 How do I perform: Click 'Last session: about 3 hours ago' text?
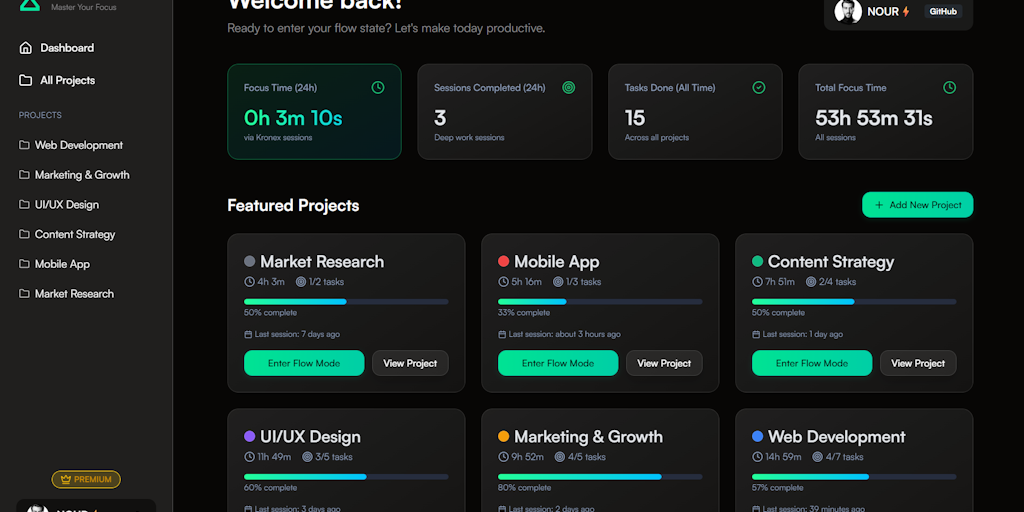coord(564,334)
